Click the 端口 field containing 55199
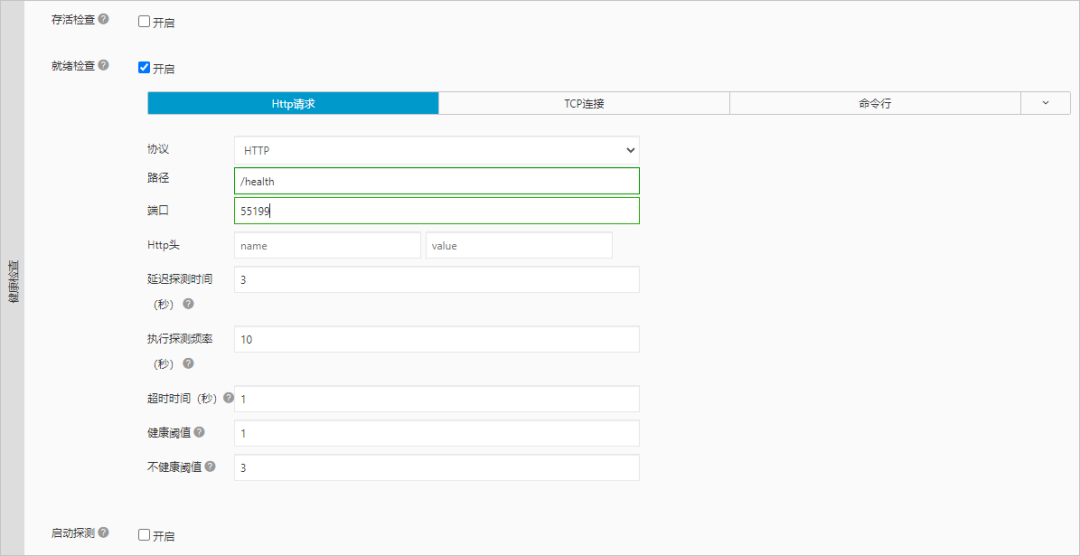Viewport: 1080px width, 556px height. click(x=437, y=211)
